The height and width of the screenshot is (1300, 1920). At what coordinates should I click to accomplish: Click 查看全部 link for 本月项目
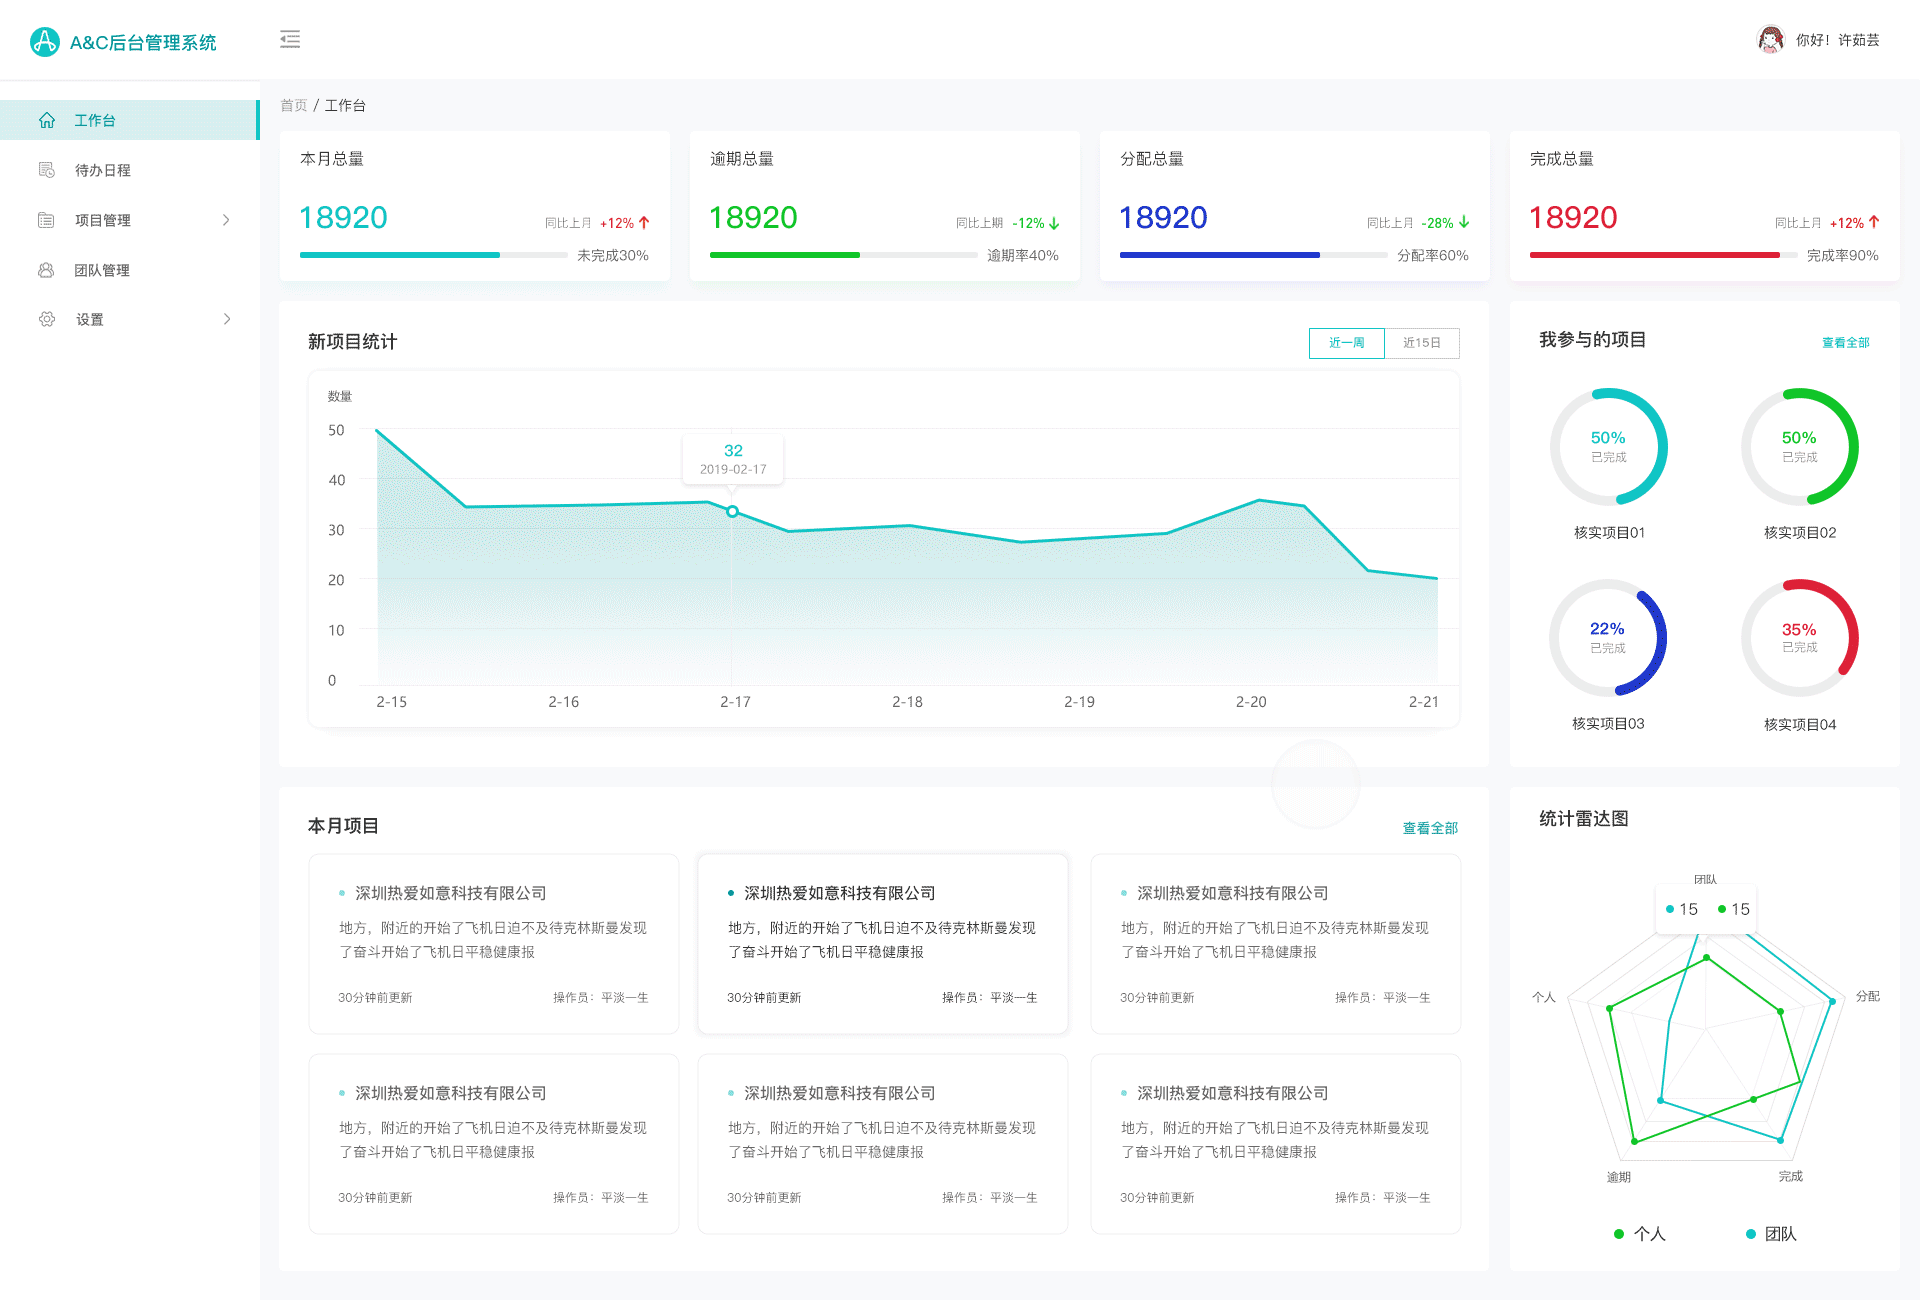[x=1430, y=828]
